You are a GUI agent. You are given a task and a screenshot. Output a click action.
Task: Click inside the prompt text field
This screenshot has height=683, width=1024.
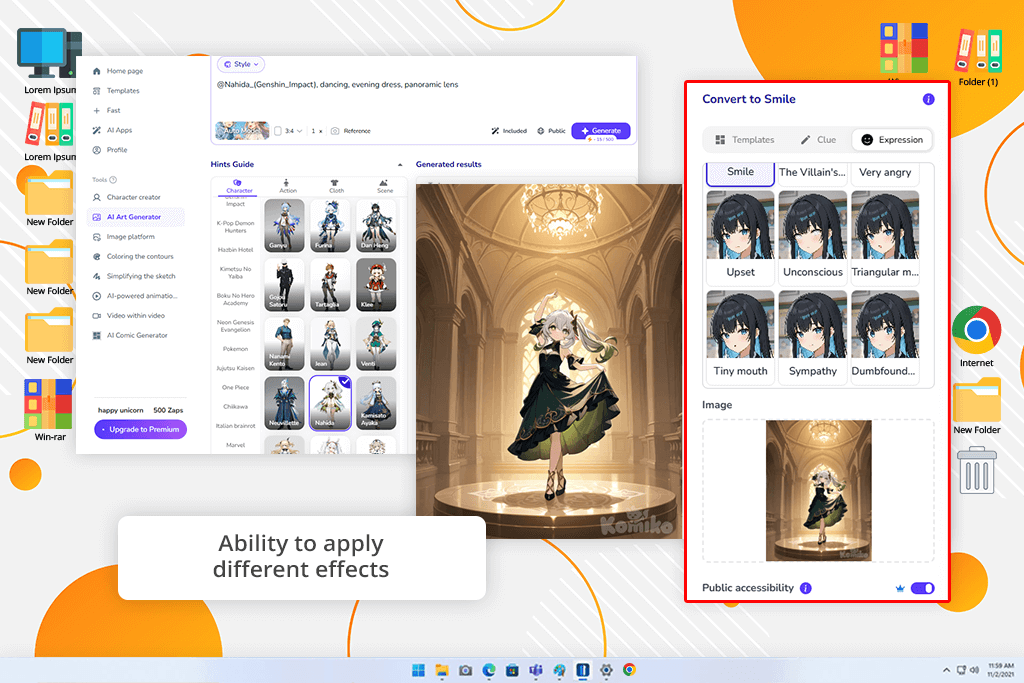(423, 97)
